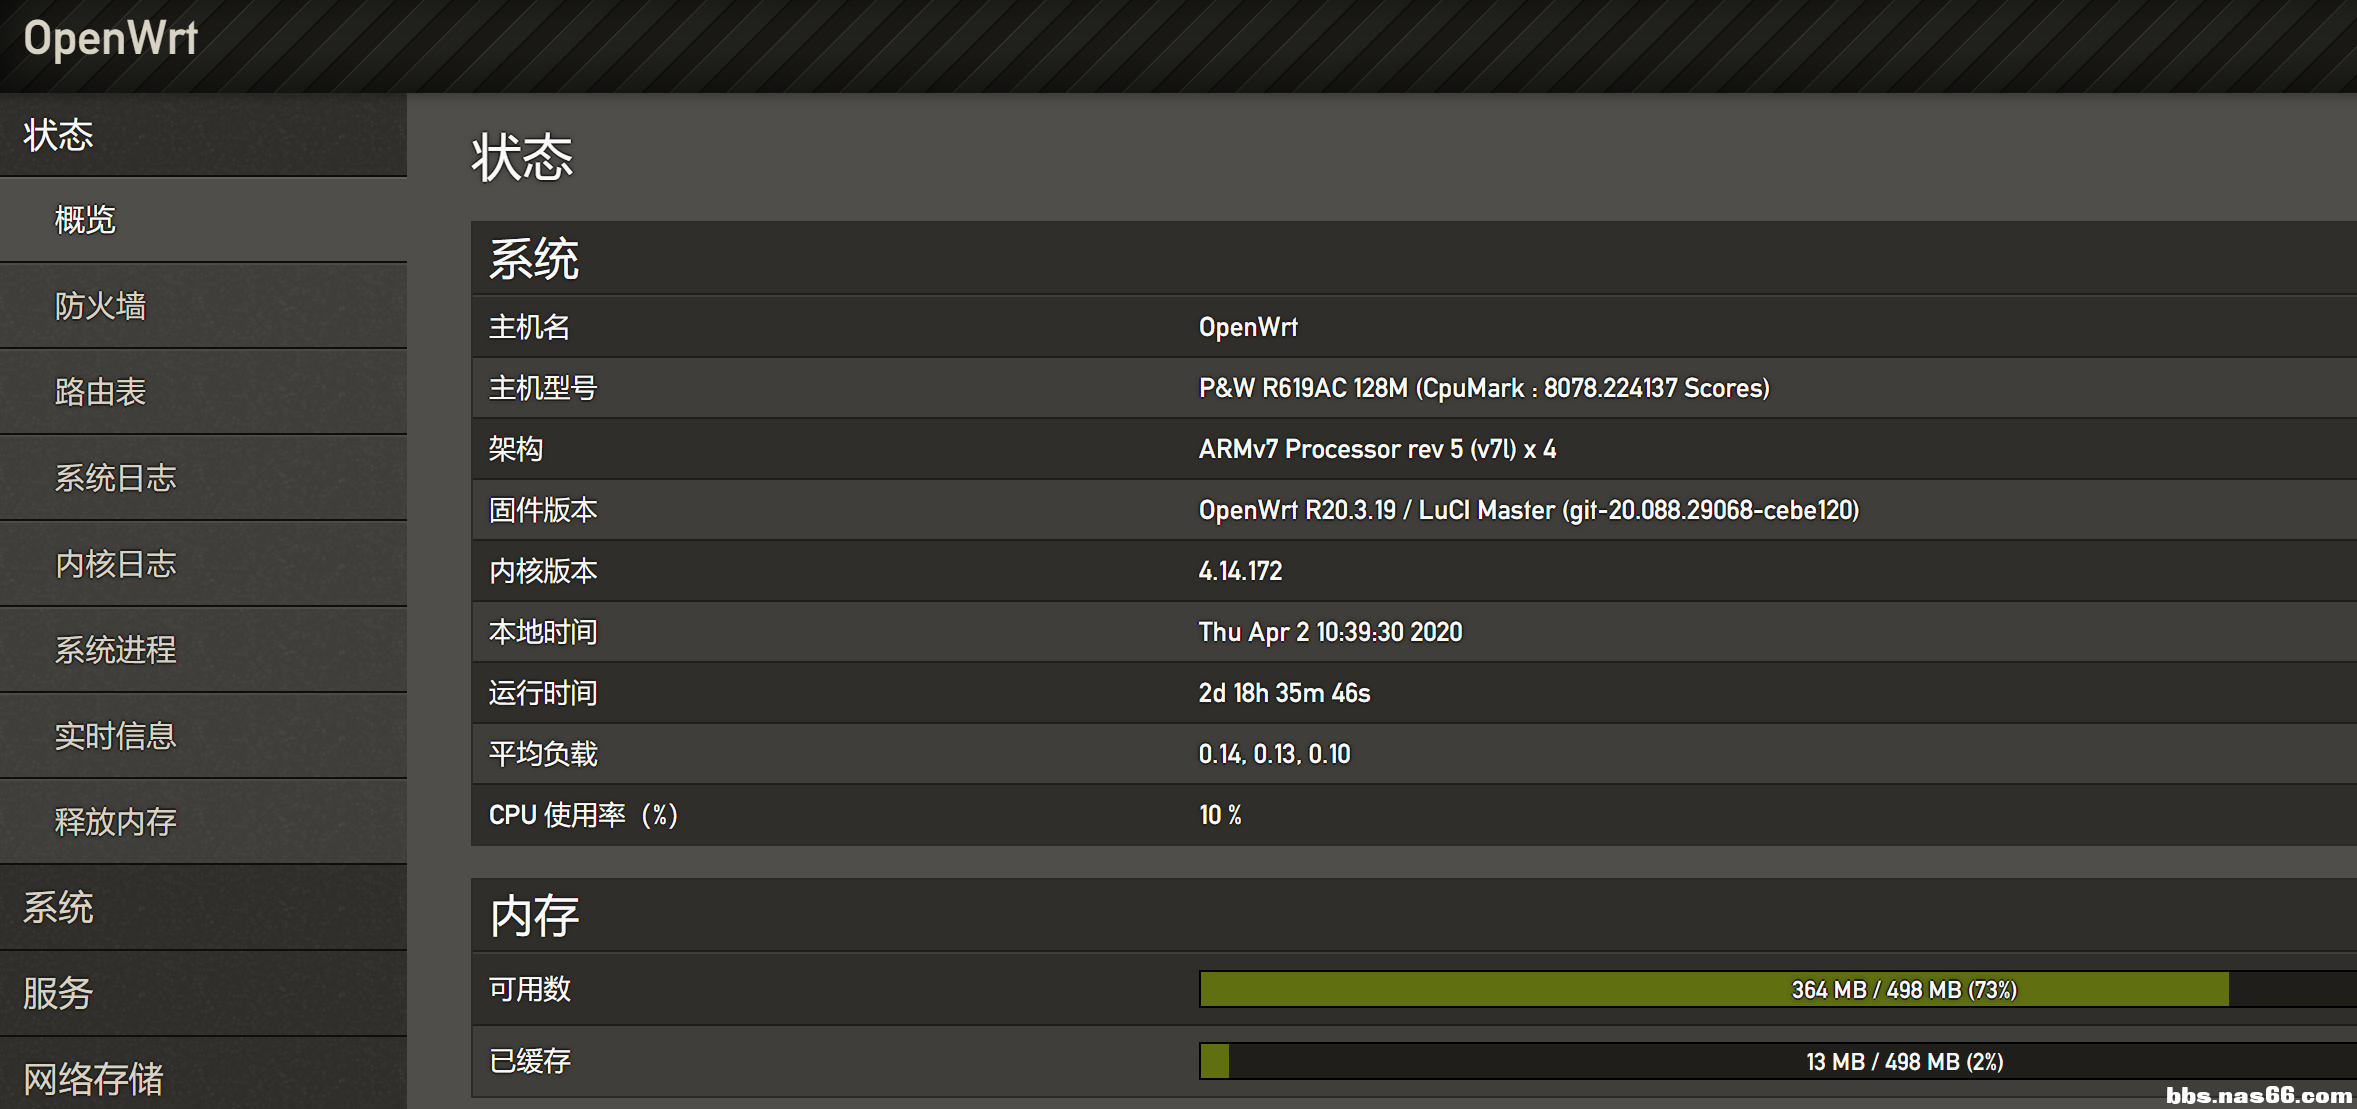Go to 路由表 routing table
The width and height of the screenshot is (2357, 1109).
[100, 392]
